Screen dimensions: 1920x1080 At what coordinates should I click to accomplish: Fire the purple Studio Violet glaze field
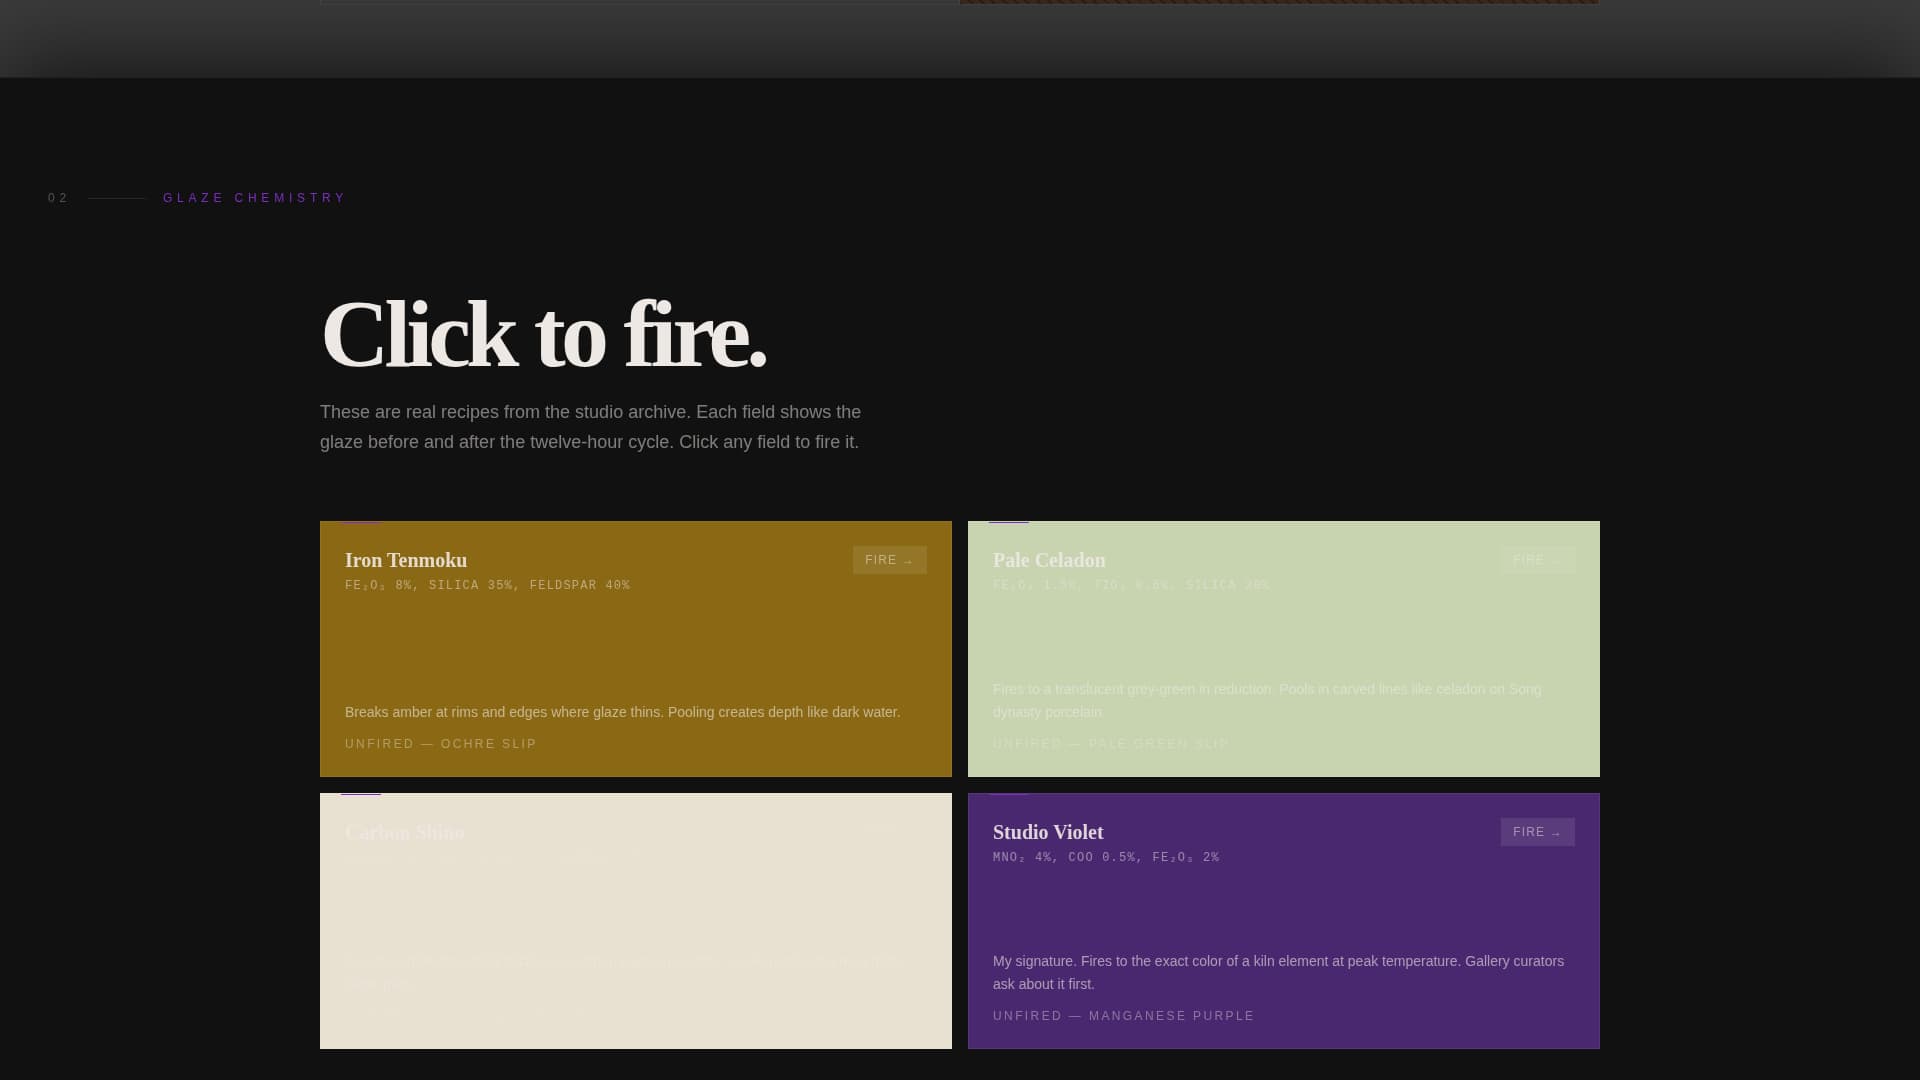coord(1284,921)
